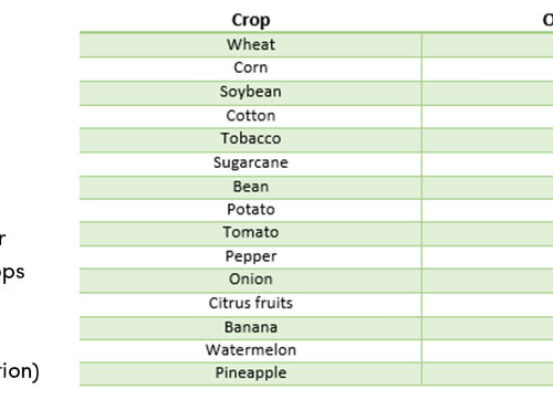This screenshot has width=553, height=400.
Task: Select the Citrus fruits cell
Action: (251, 304)
